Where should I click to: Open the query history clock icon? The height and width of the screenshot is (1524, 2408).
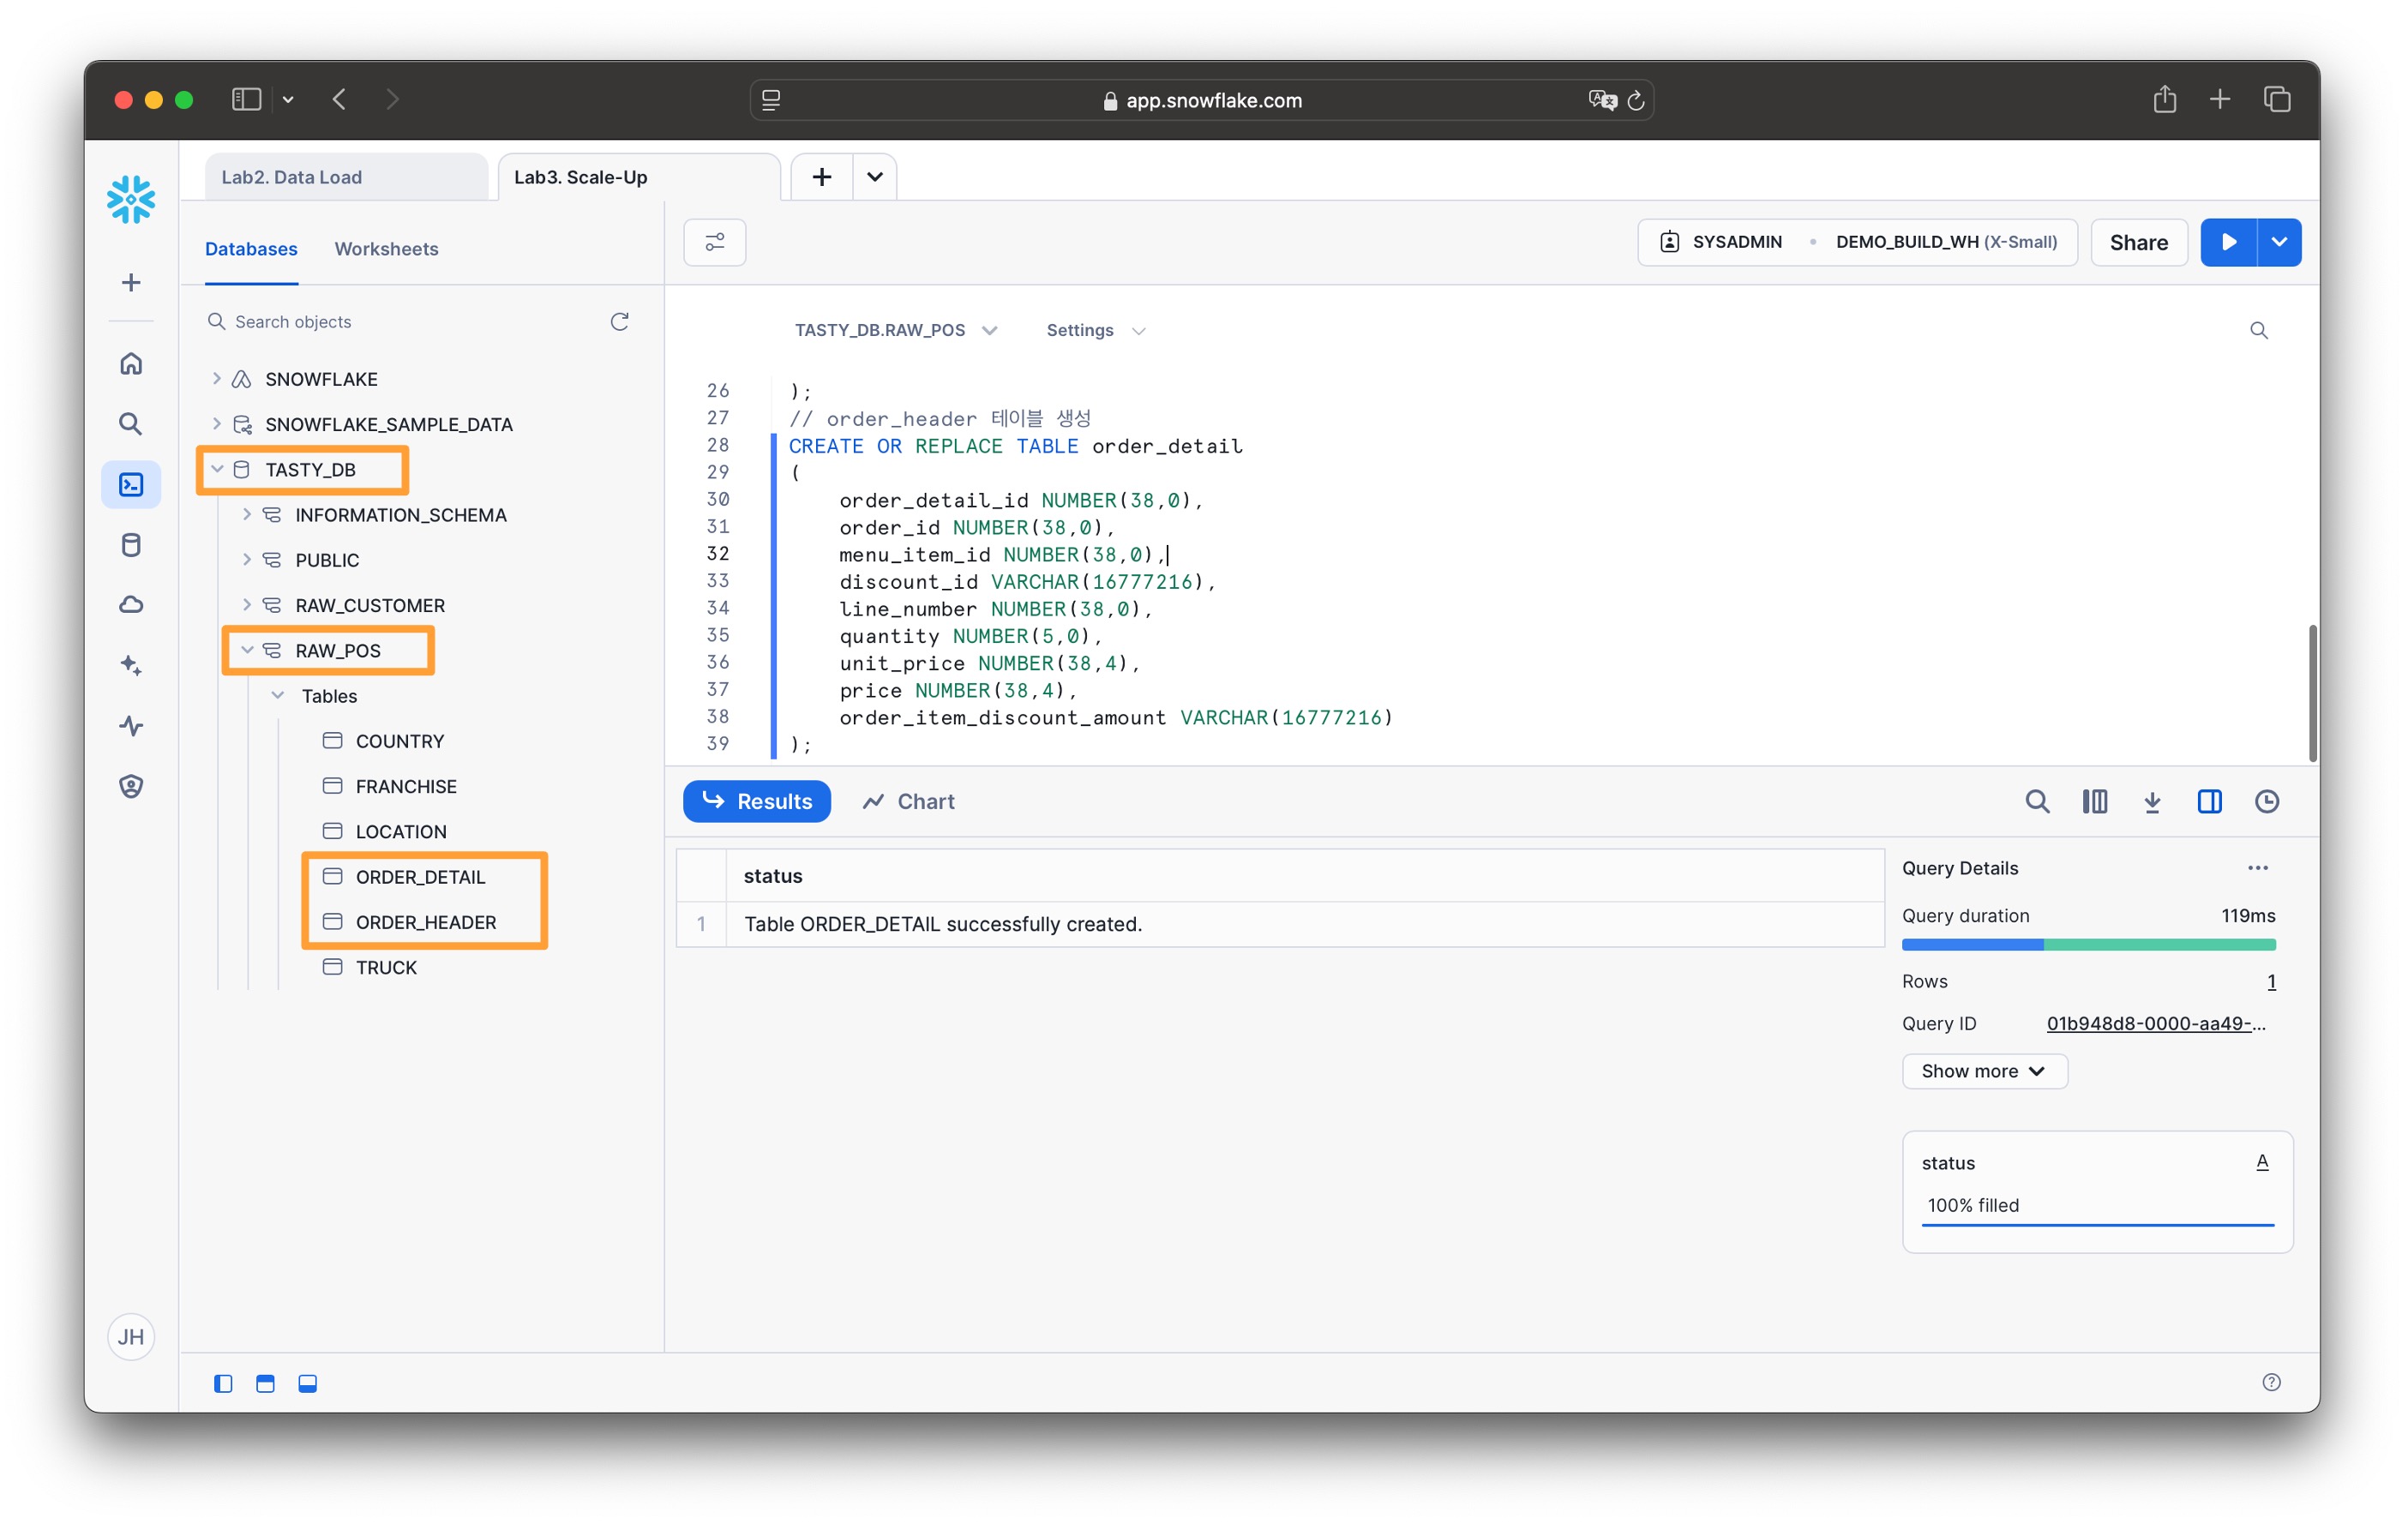(2267, 801)
